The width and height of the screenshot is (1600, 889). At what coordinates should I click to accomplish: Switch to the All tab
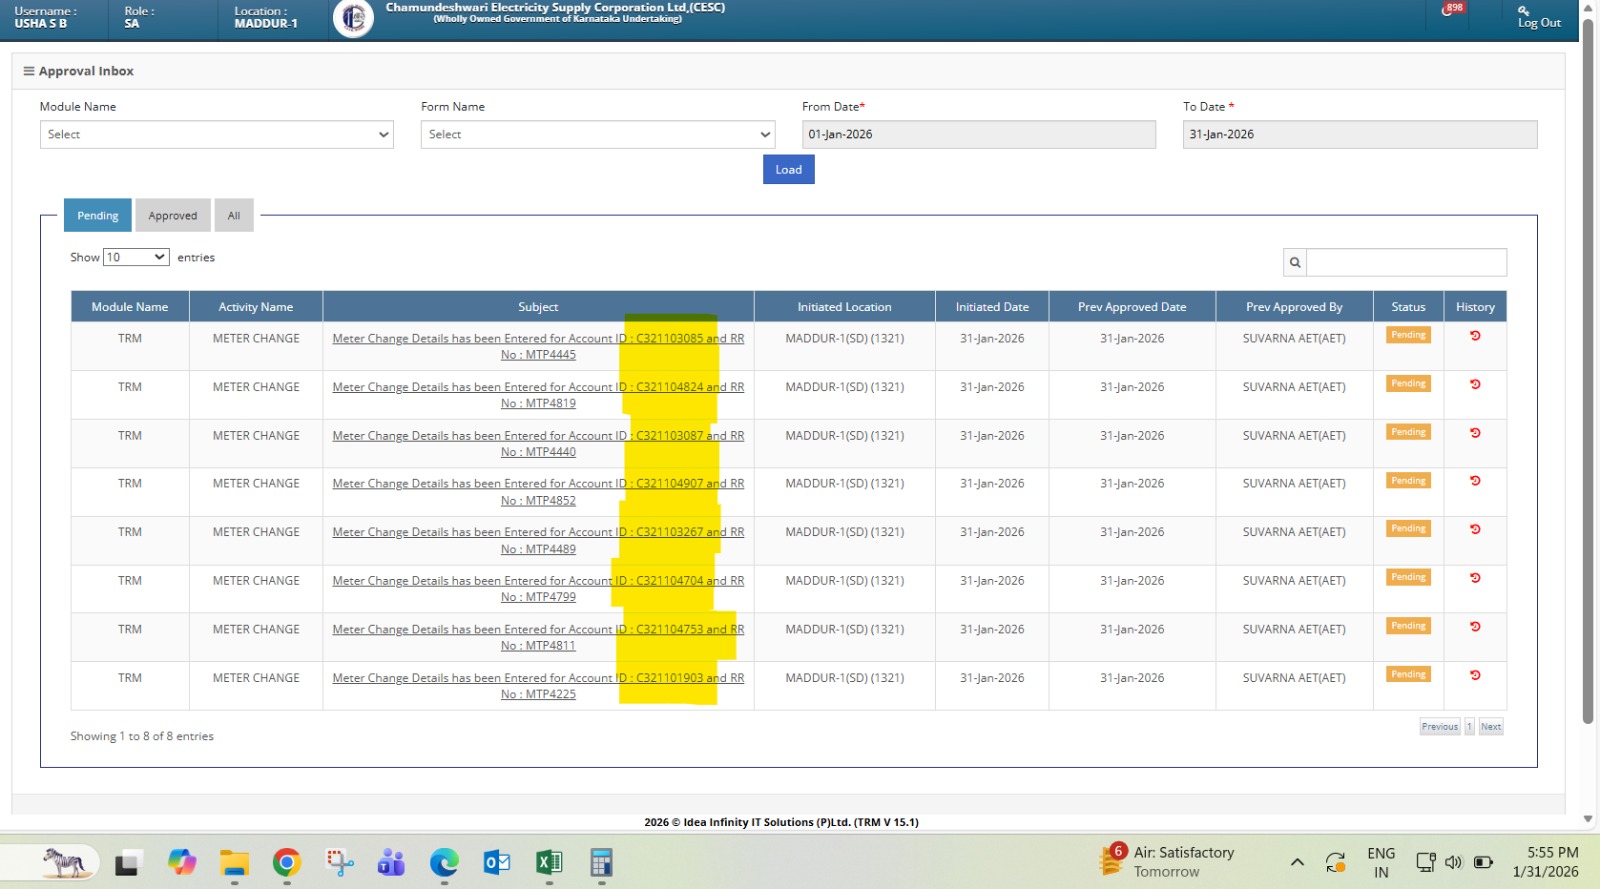(x=234, y=216)
